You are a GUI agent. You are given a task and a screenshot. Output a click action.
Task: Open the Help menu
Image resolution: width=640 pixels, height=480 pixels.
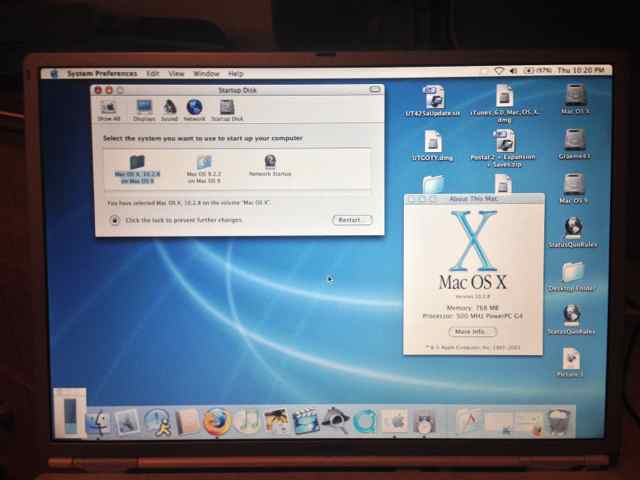(236, 74)
